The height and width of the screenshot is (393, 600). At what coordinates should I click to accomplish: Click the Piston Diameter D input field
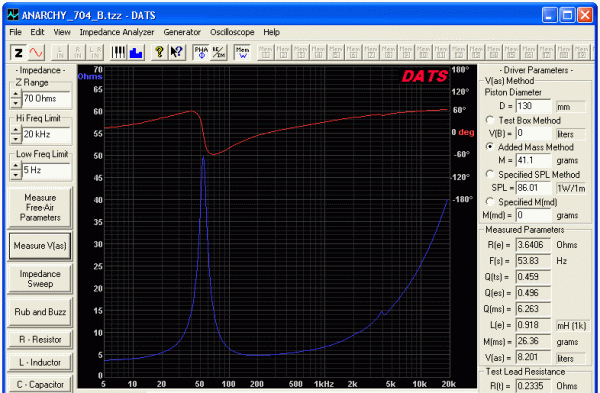pyautogui.click(x=533, y=106)
